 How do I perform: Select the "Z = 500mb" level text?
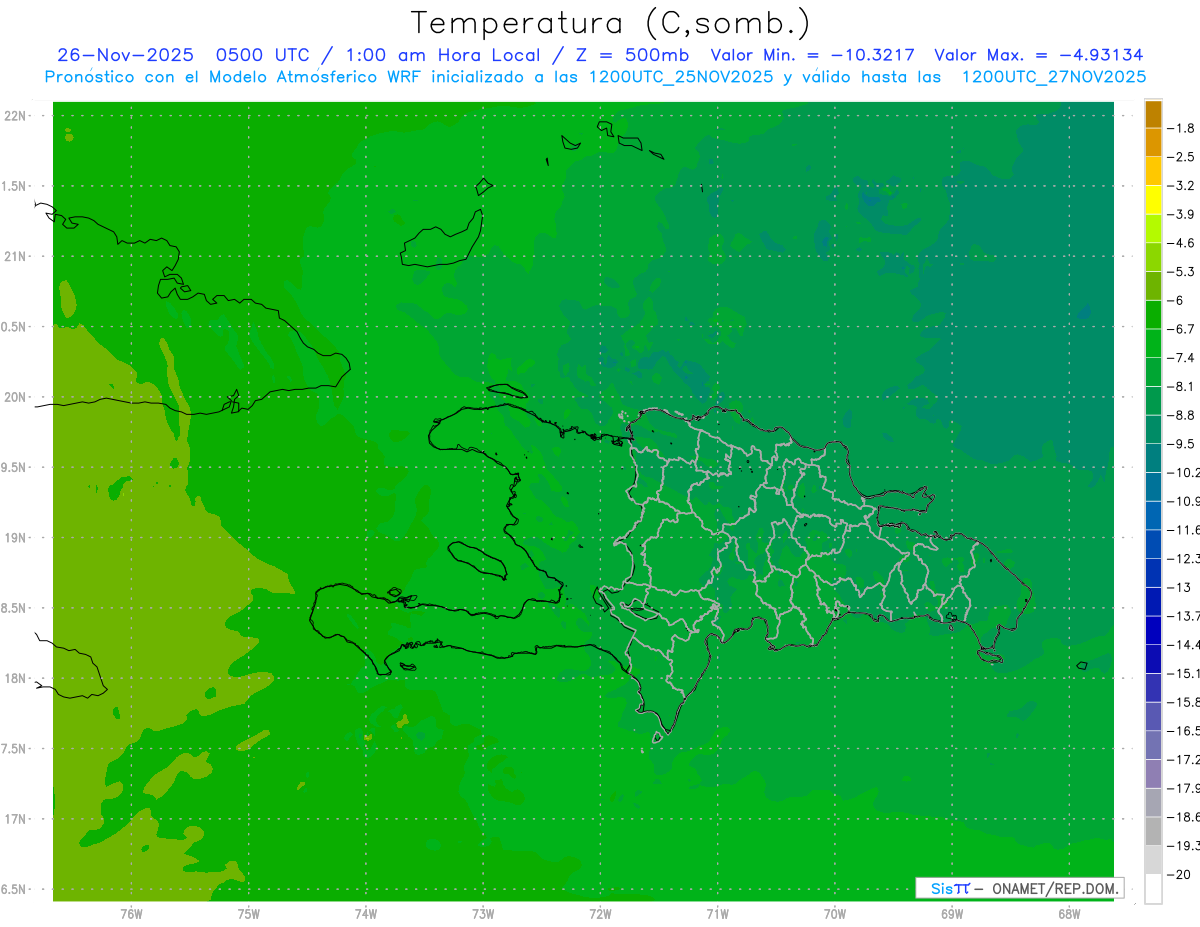point(627,55)
